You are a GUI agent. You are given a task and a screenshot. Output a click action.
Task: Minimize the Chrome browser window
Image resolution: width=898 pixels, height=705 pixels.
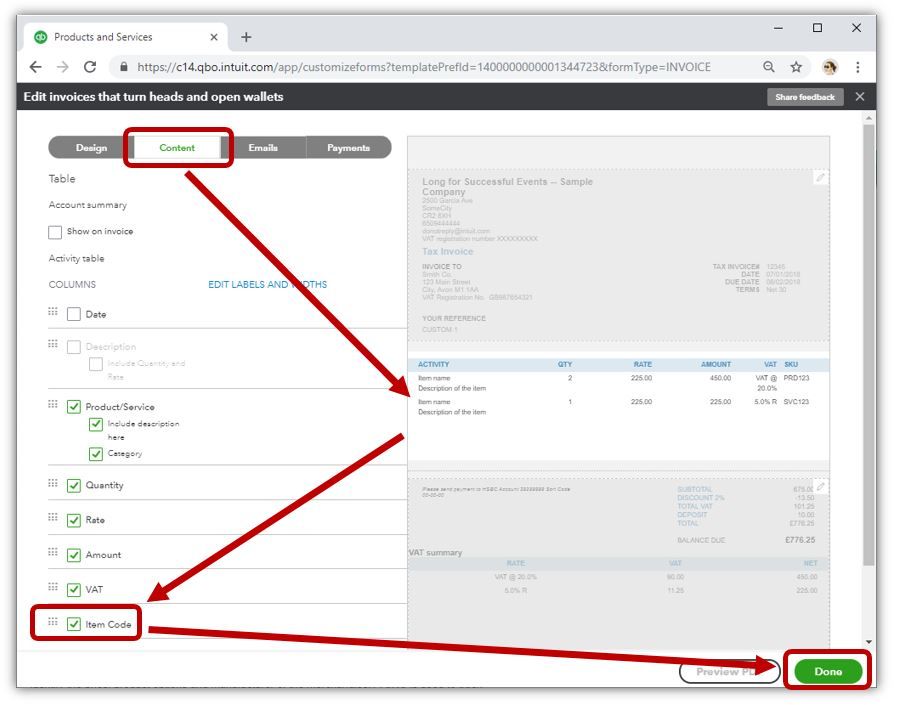(778, 27)
